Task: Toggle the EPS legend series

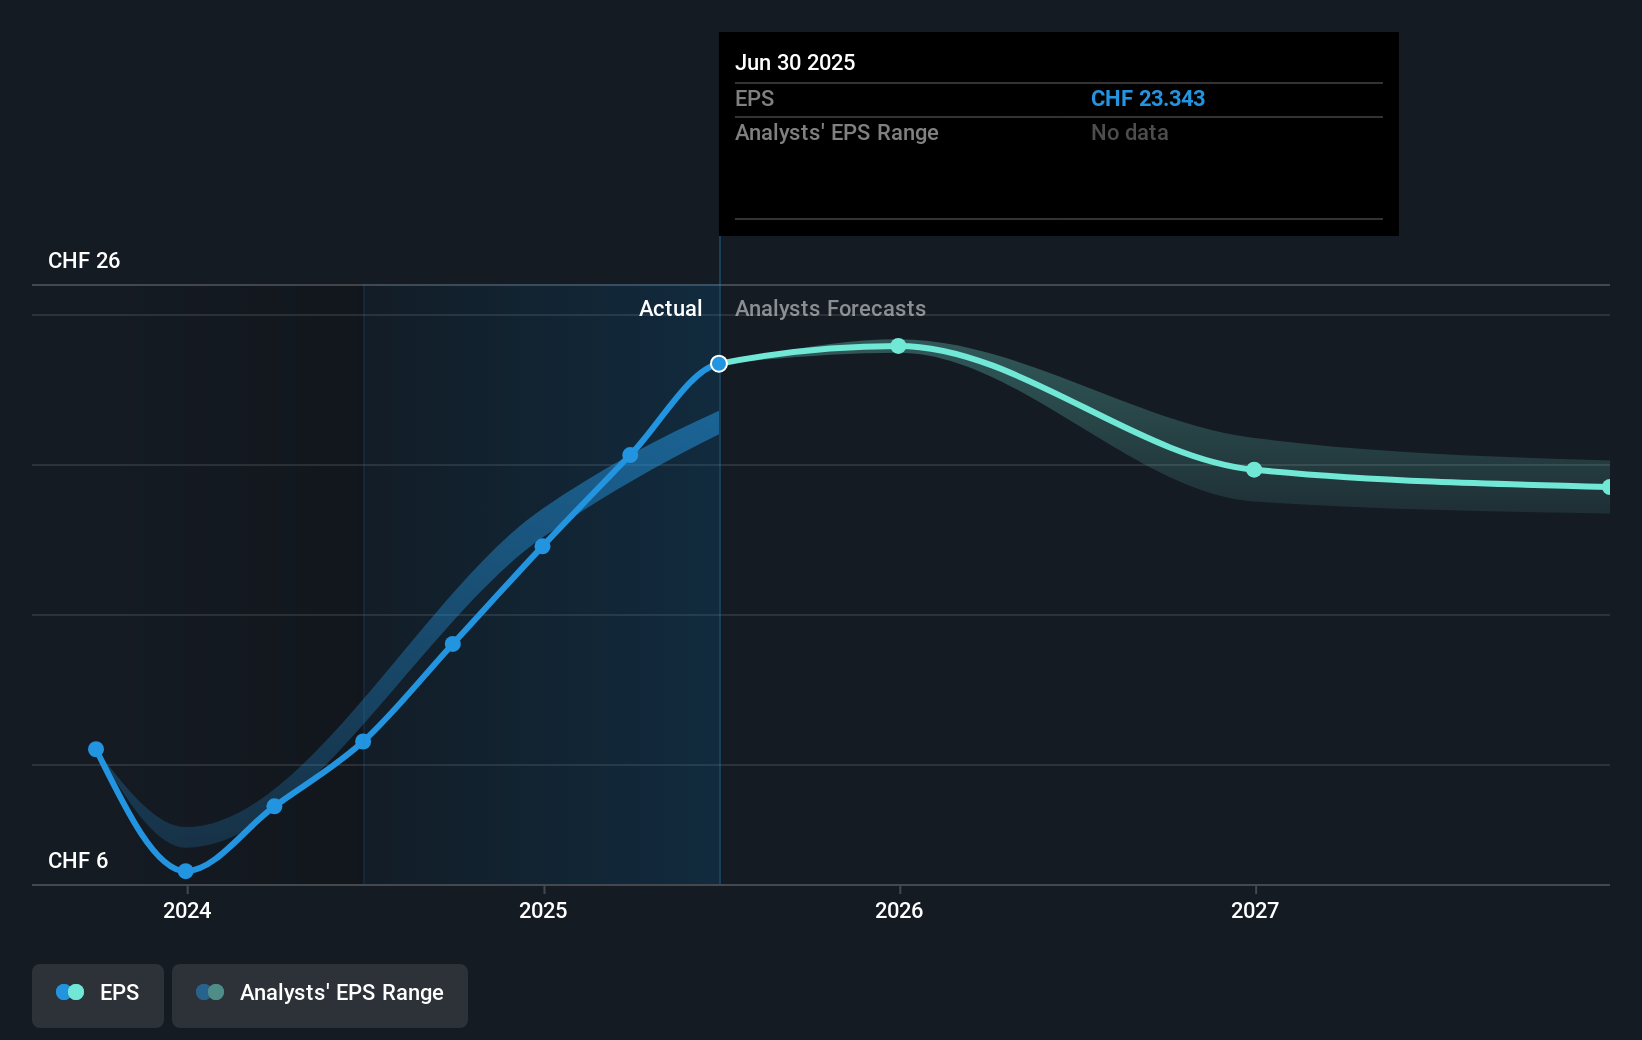Action: pyautogui.click(x=98, y=993)
